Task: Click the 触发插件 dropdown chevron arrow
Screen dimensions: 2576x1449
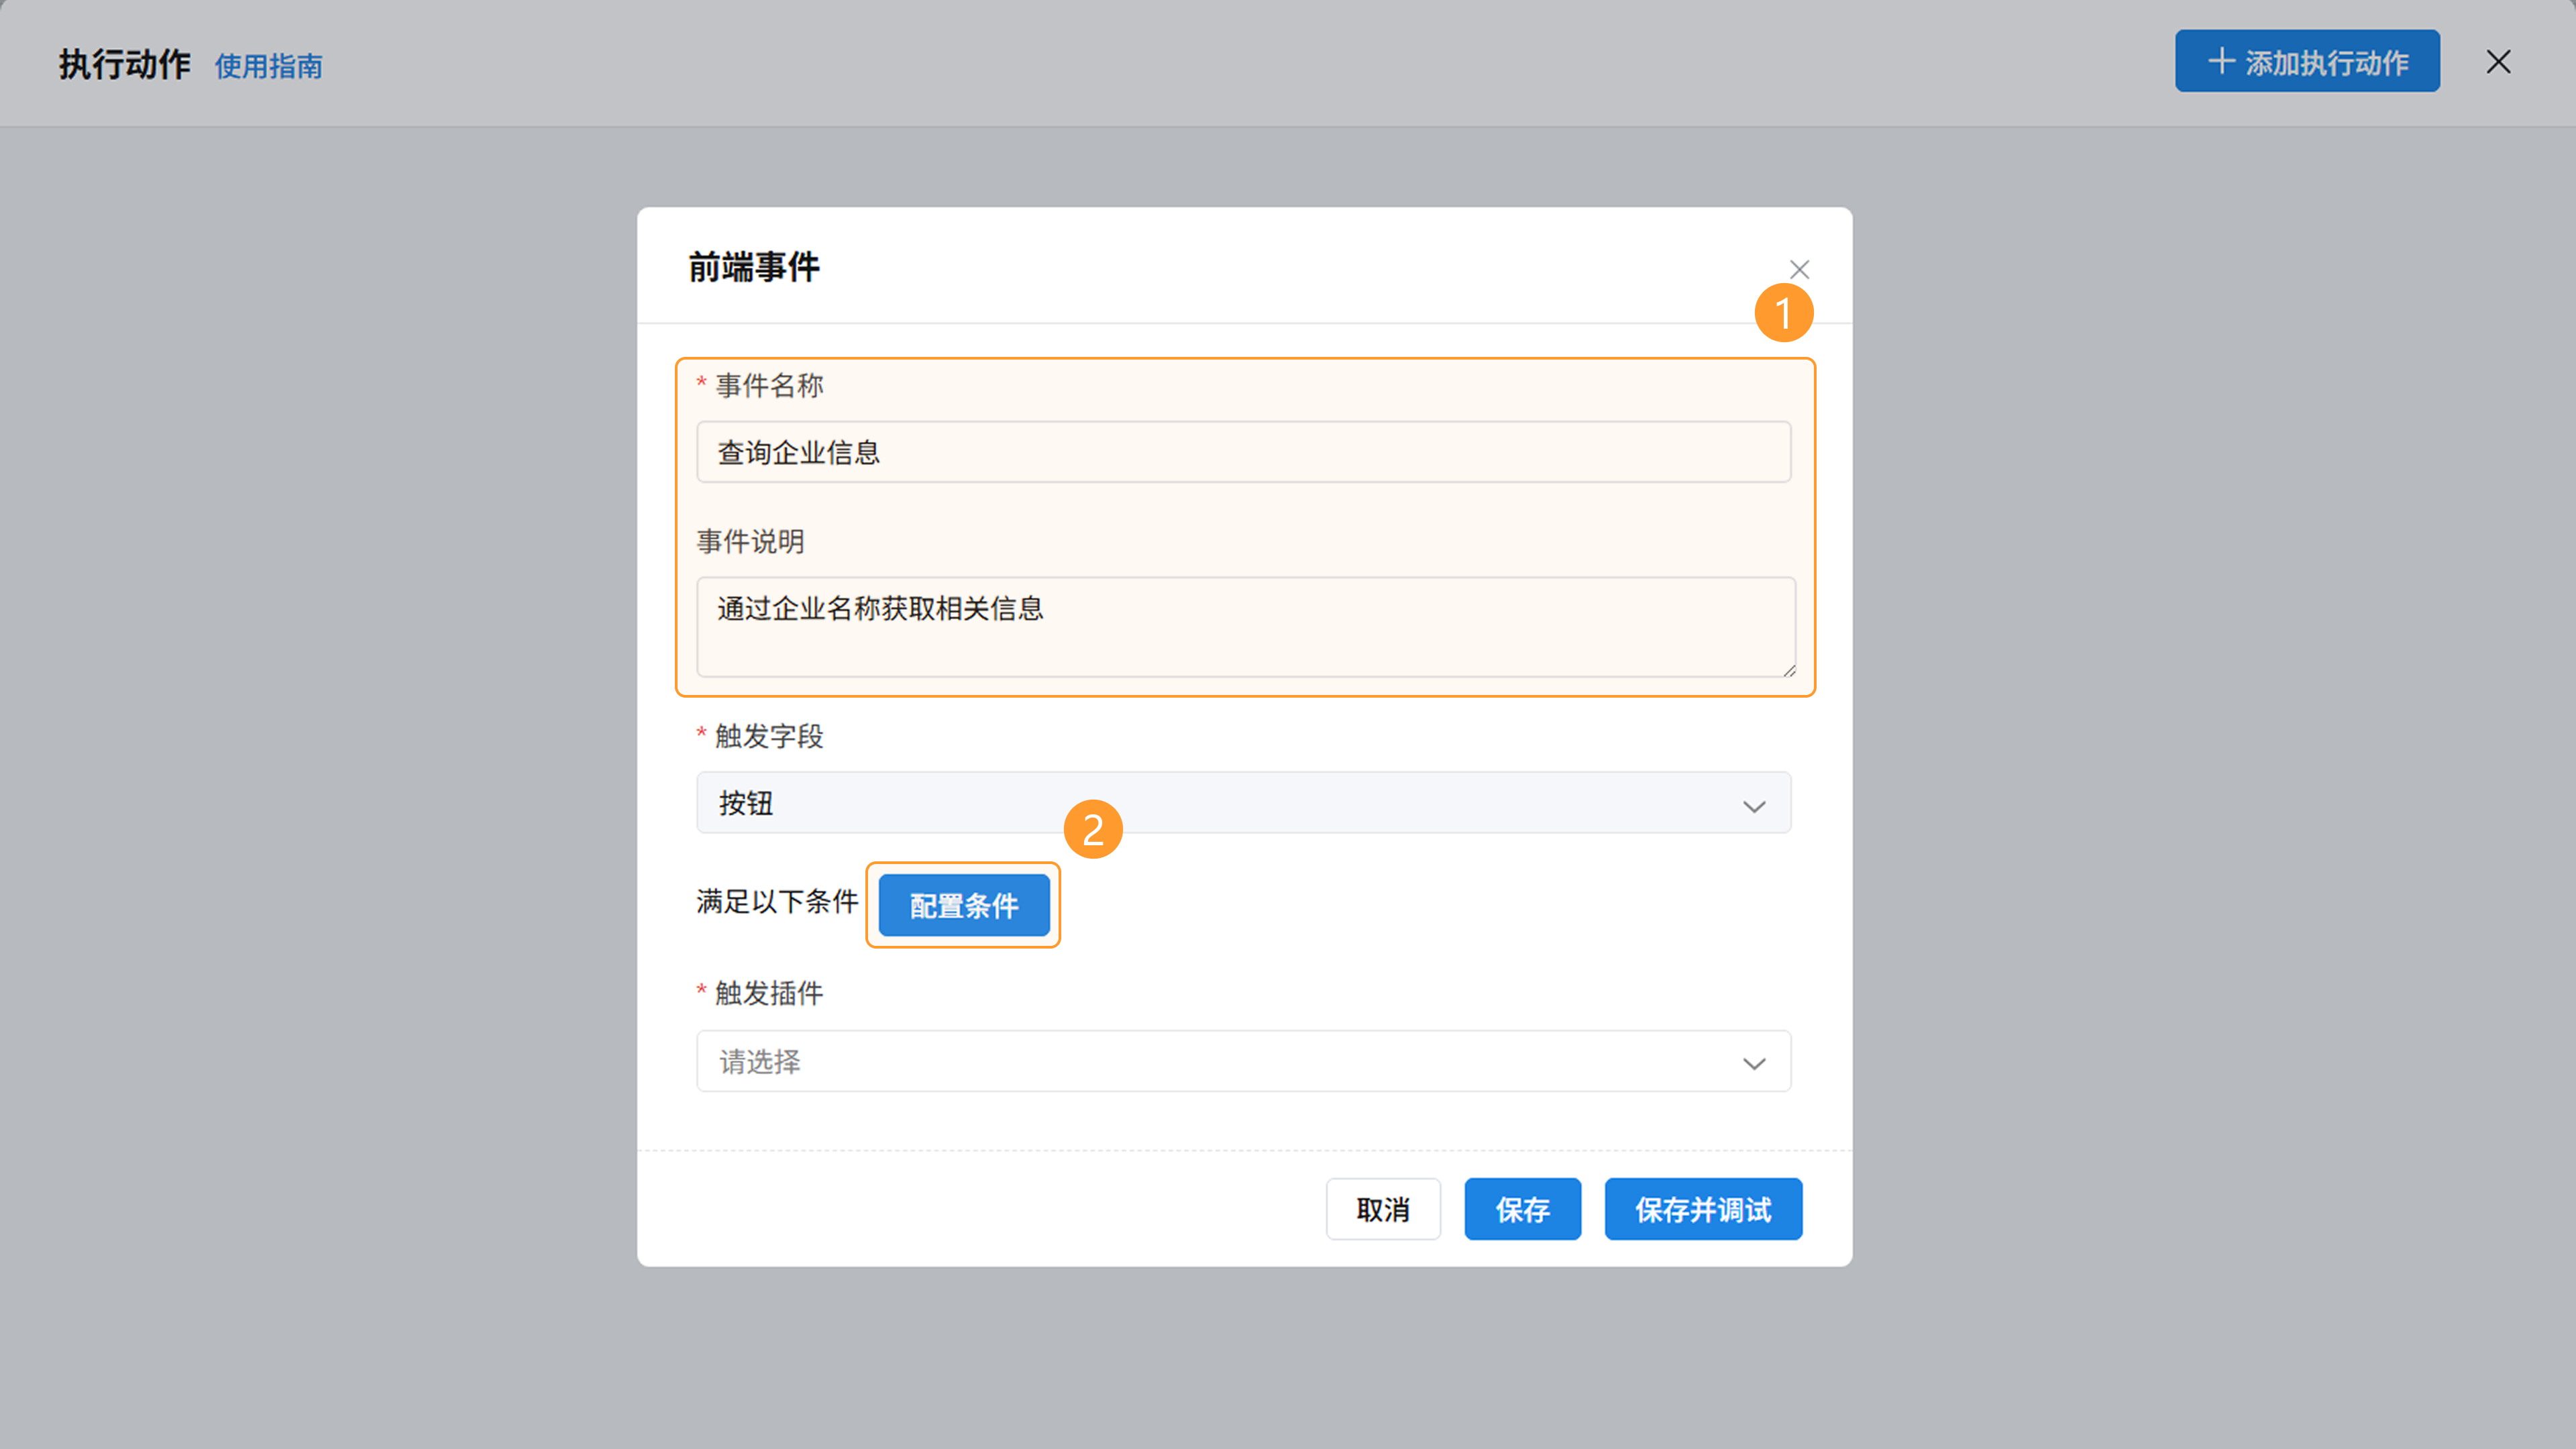Action: 1753,1062
